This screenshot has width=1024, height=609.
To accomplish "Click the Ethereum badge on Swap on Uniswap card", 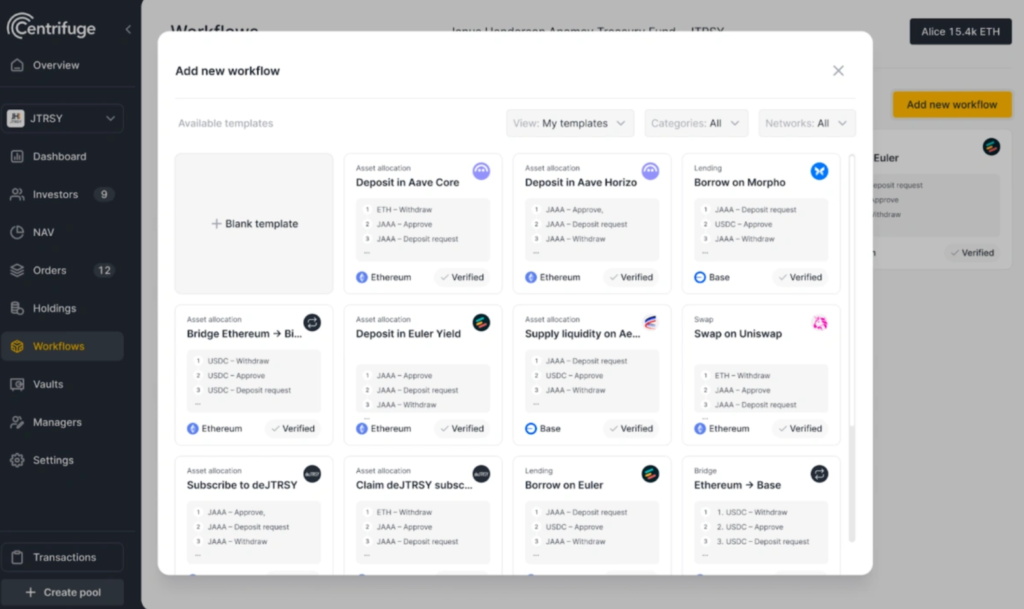I will pyautogui.click(x=718, y=428).
